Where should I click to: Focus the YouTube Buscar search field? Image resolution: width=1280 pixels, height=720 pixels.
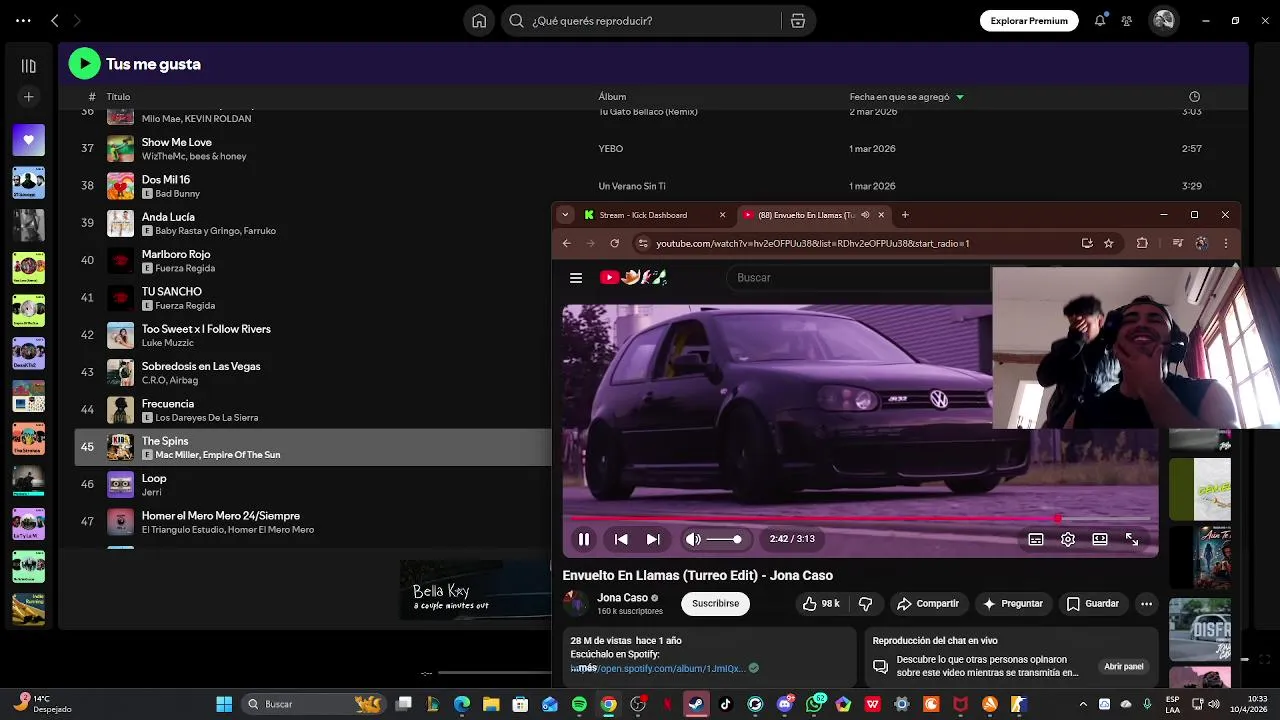point(860,278)
